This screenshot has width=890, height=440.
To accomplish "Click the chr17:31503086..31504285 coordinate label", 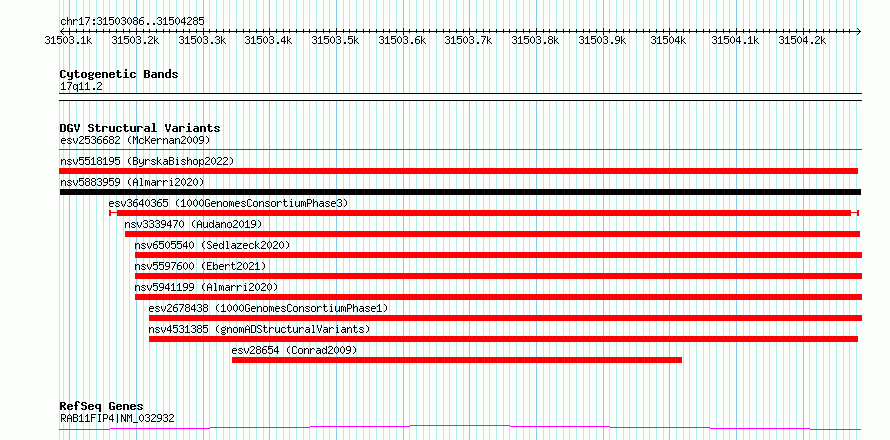I will (132, 21).
